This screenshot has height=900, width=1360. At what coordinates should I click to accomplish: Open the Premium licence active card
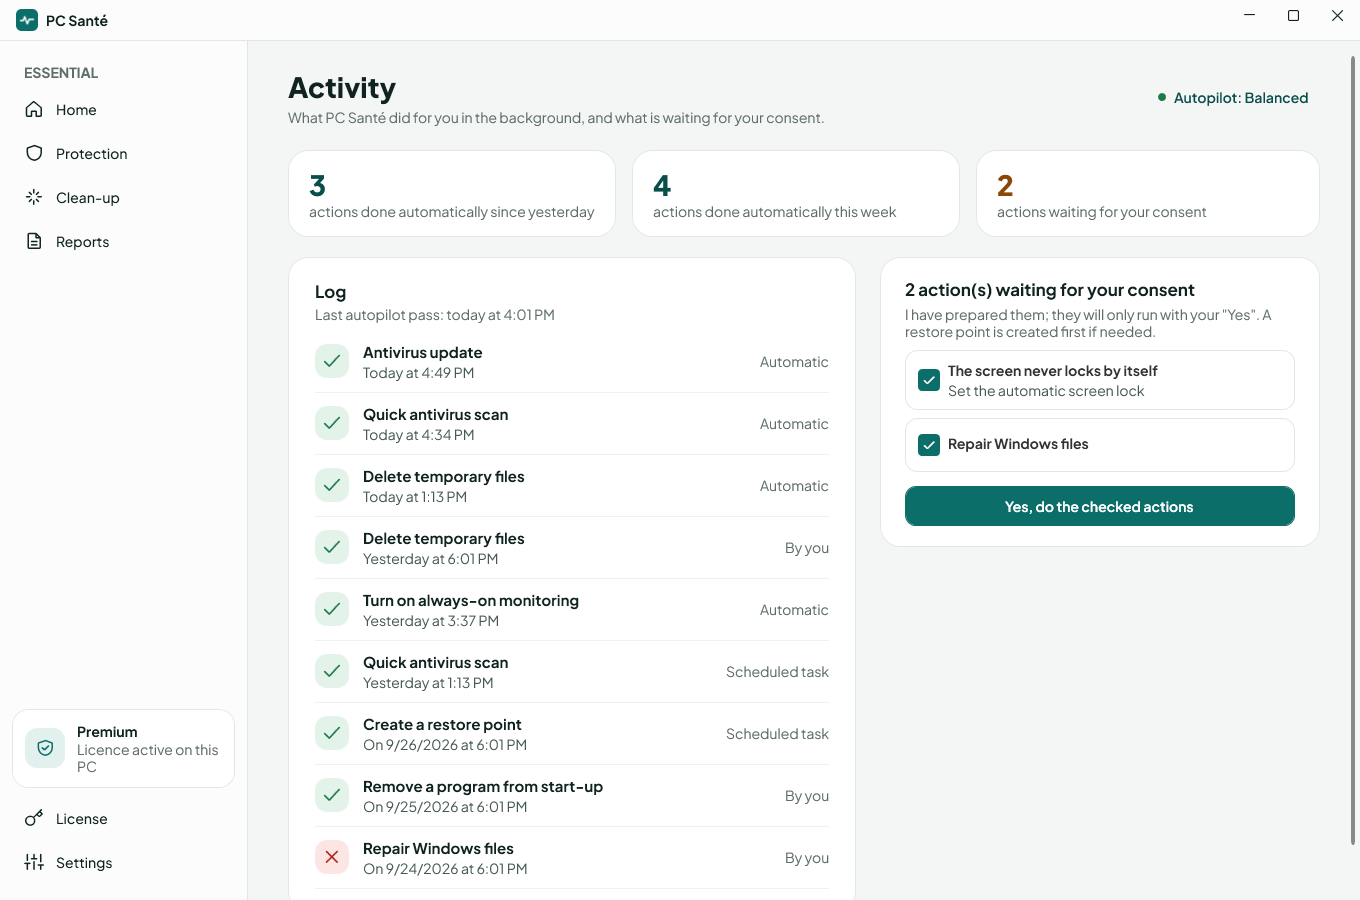click(124, 748)
